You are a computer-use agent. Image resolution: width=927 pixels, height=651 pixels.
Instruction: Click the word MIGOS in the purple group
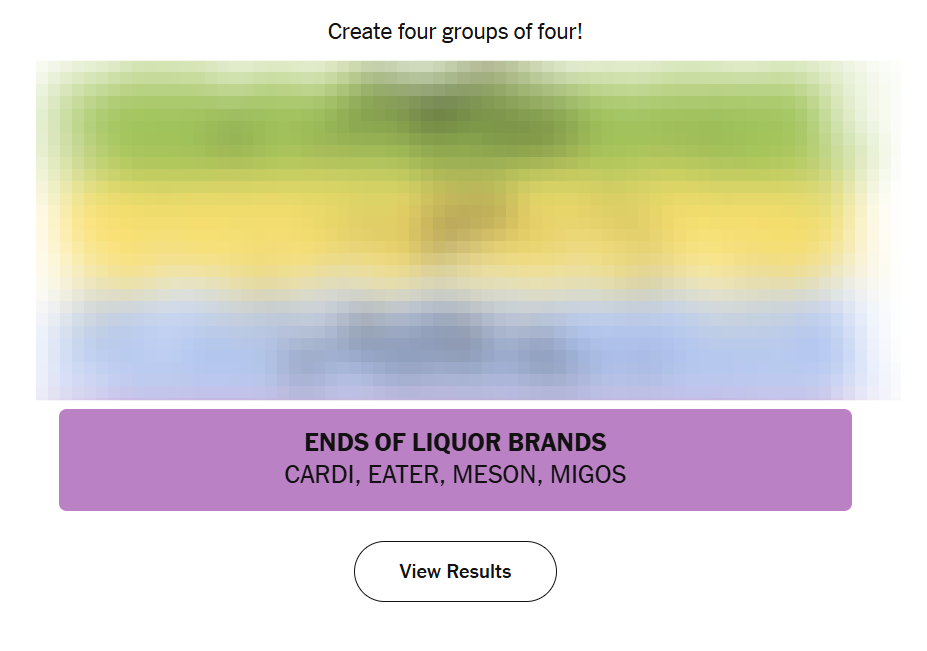[x=588, y=475]
